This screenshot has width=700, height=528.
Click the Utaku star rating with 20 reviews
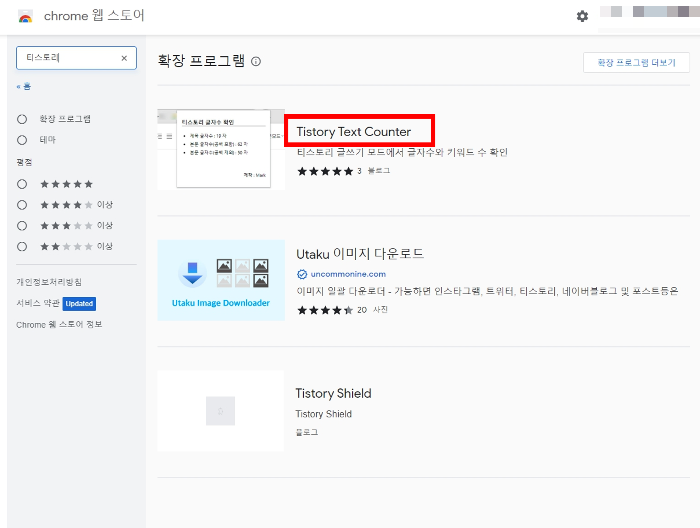[x=325, y=310]
